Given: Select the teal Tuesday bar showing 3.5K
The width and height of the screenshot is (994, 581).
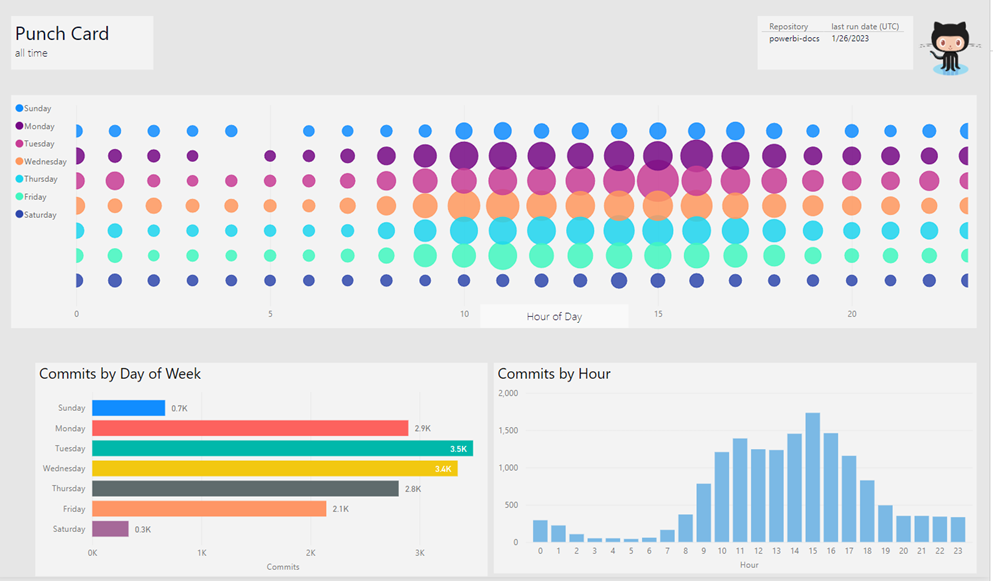Looking at the screenshot, I should click(x=283, y=449).
